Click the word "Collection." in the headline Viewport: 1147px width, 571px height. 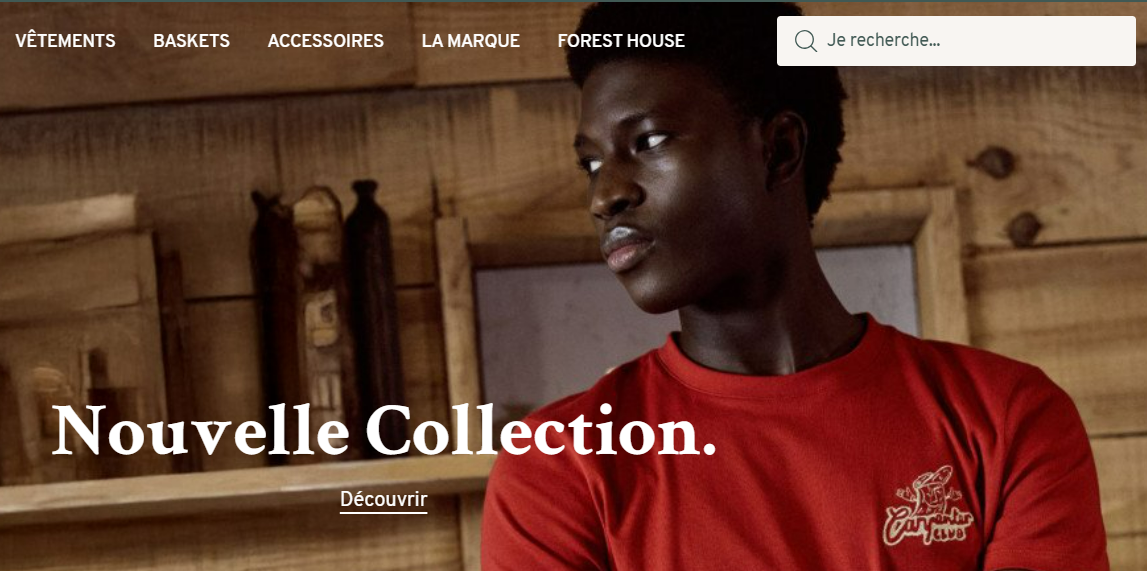coord(541,431)
